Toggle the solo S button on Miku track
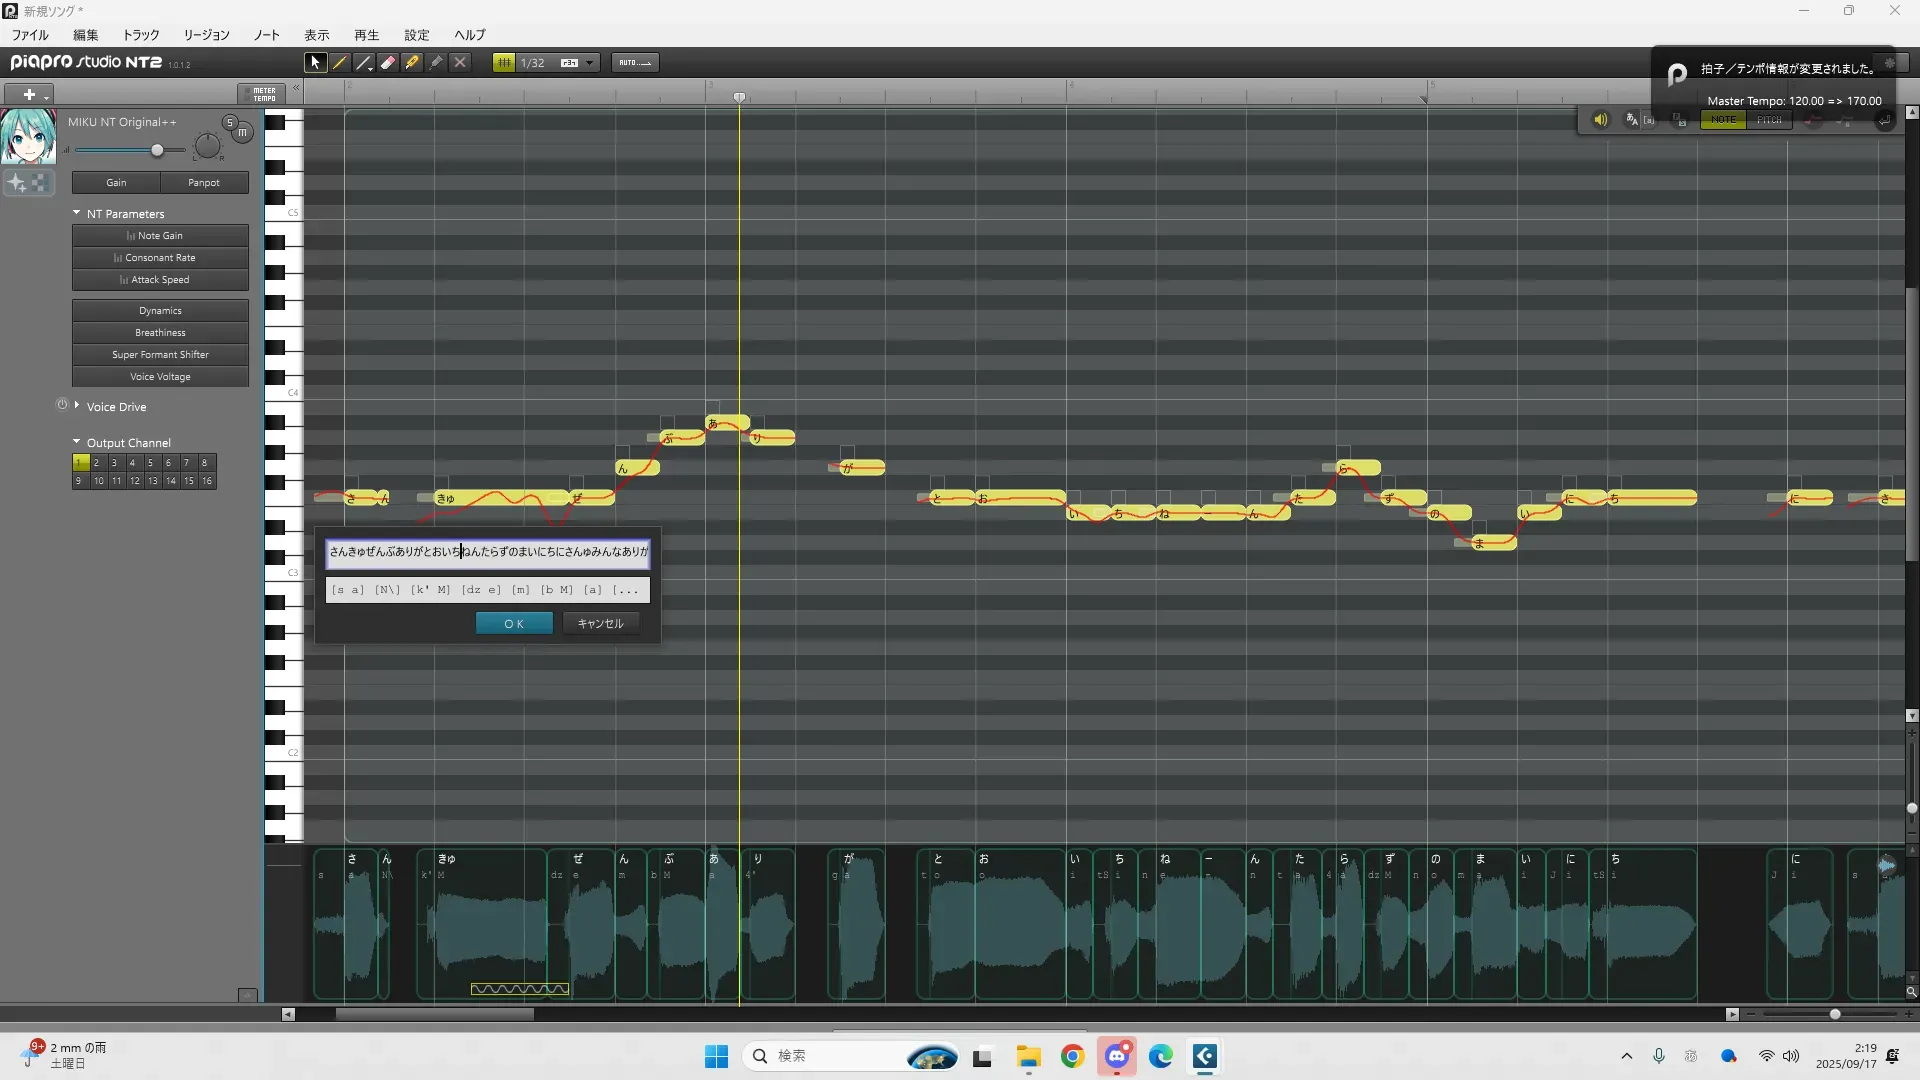1920x1080 pixels. click(230, 122)
